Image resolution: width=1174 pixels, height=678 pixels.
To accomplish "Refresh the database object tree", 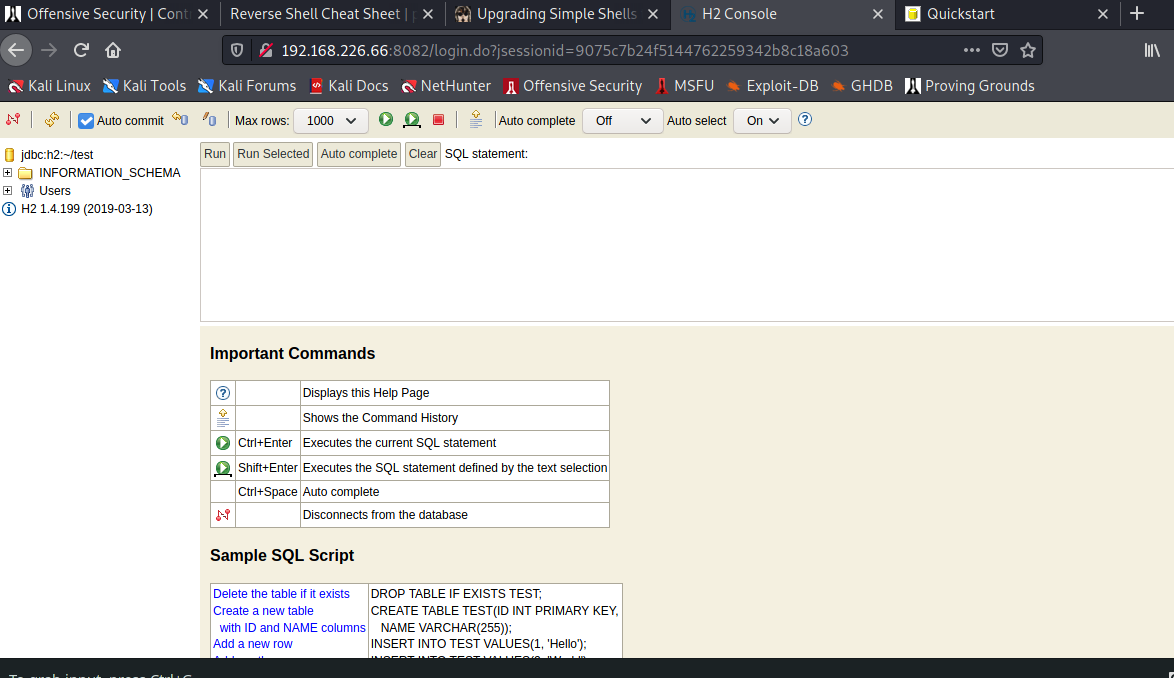I will (51, 119).
